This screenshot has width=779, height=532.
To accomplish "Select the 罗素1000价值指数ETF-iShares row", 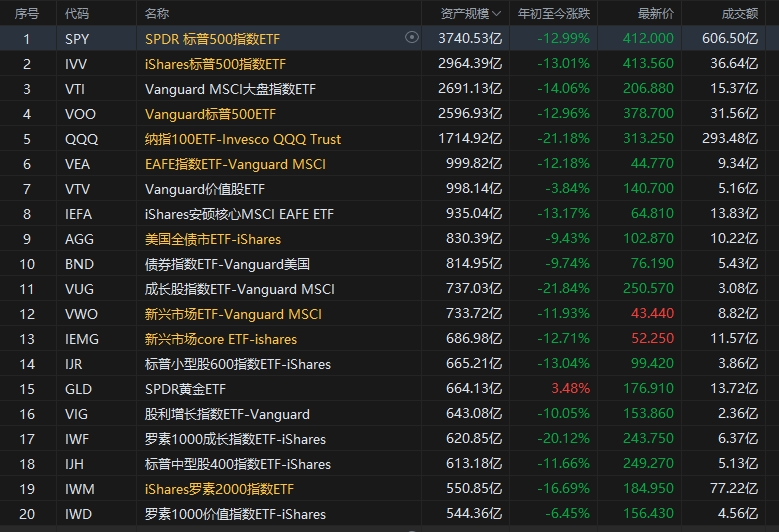I will (235, 514).
